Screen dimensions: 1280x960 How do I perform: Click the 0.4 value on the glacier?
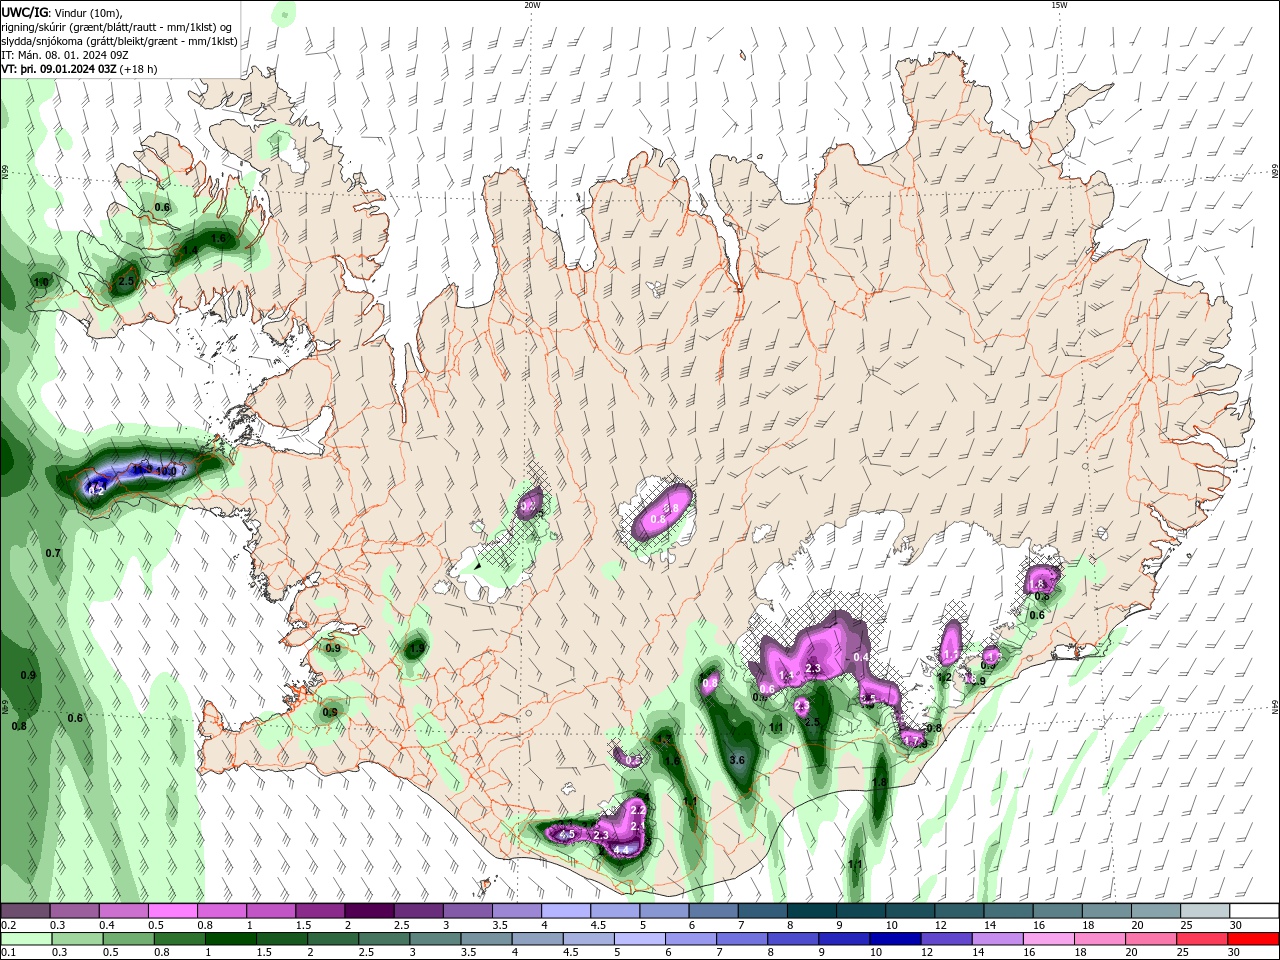pyautogui.click(x=861, y=657)
